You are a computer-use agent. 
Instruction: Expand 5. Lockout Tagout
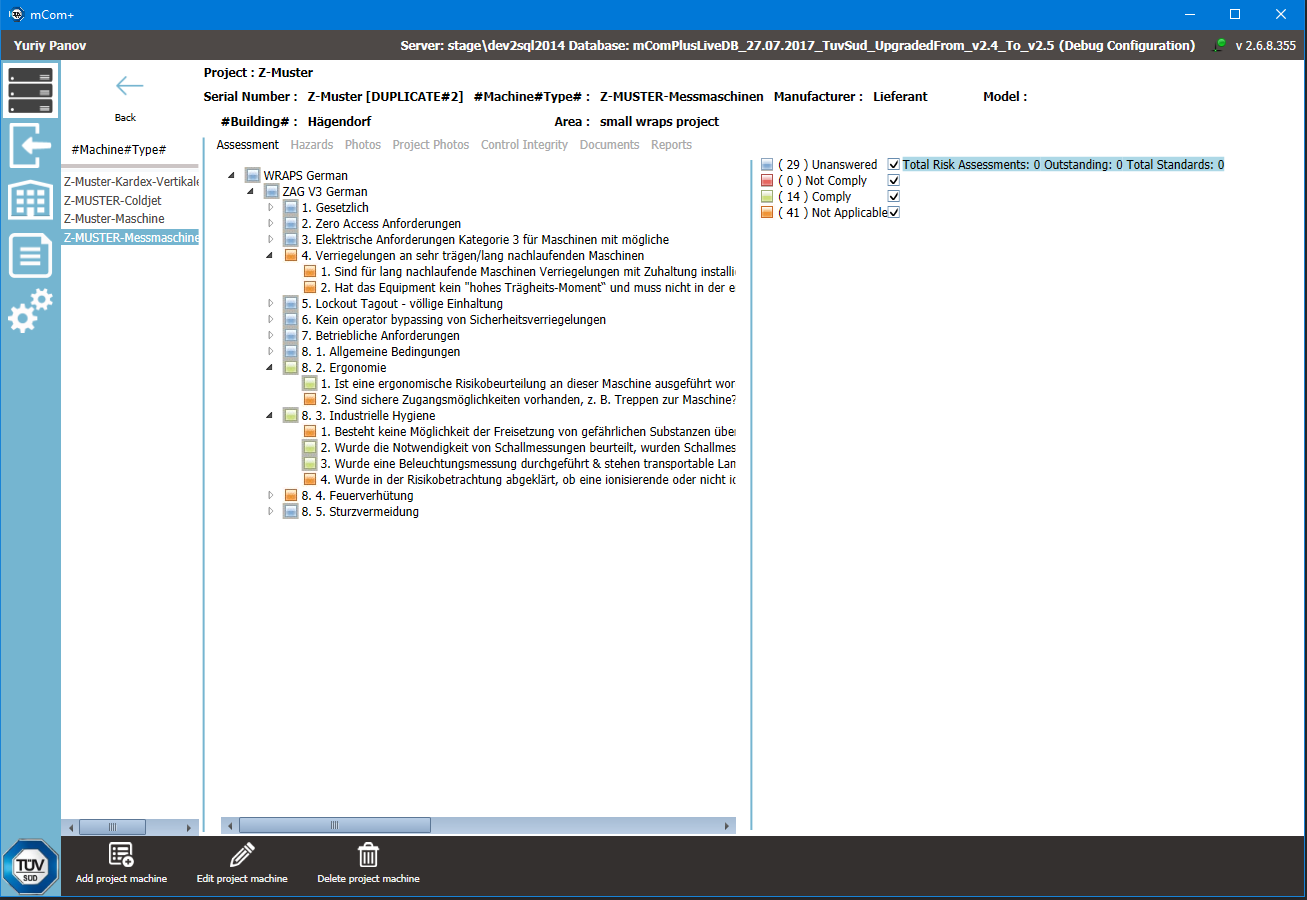(271, 304)
